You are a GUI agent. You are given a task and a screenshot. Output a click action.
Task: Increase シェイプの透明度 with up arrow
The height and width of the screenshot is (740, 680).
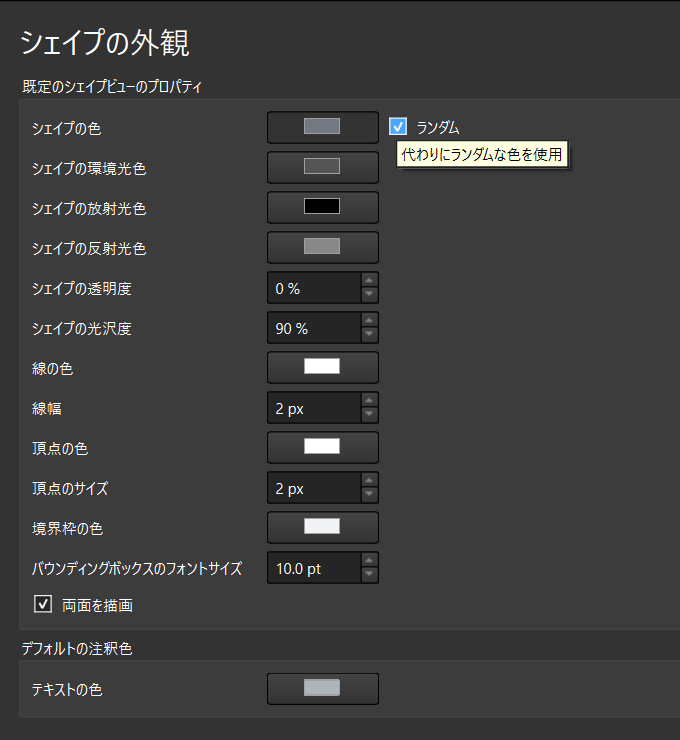coord(369,280)
